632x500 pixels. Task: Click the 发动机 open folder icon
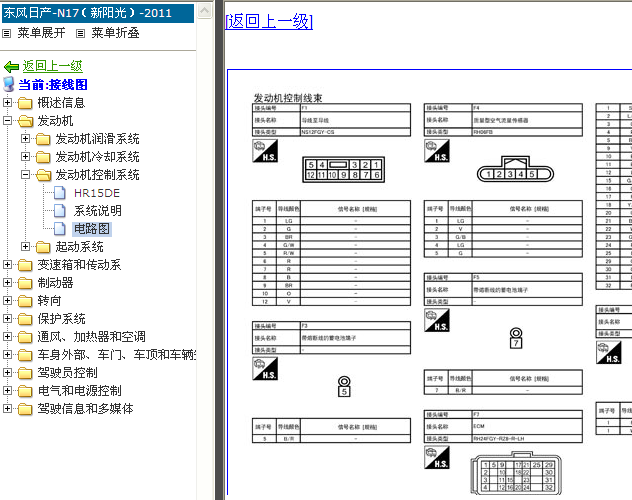click(25, 121)
